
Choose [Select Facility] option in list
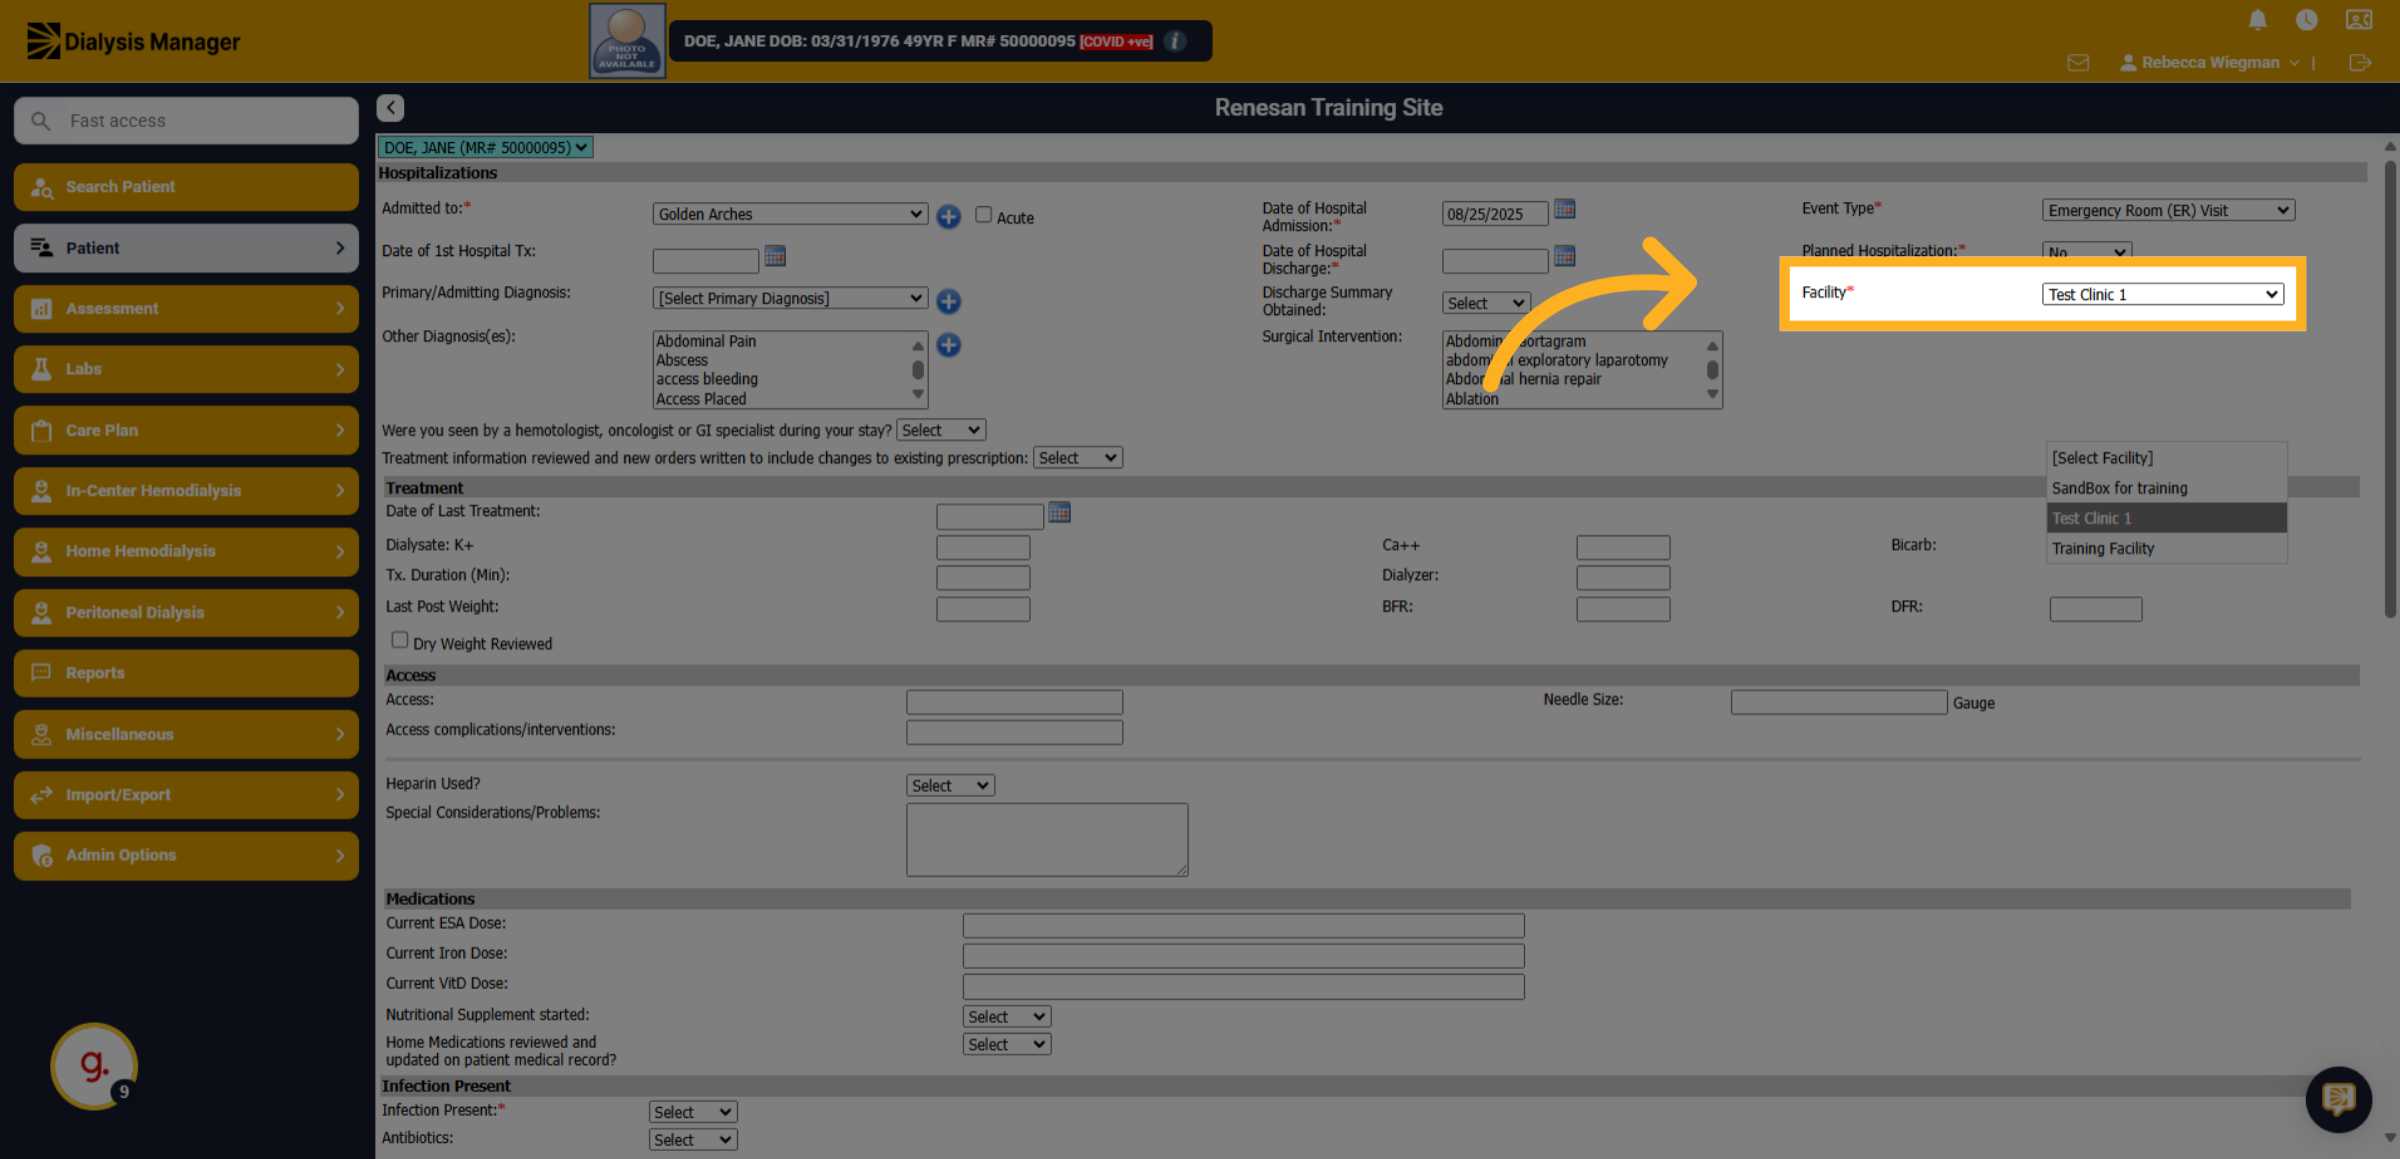pyautogui.click(x=2166, y=458)
